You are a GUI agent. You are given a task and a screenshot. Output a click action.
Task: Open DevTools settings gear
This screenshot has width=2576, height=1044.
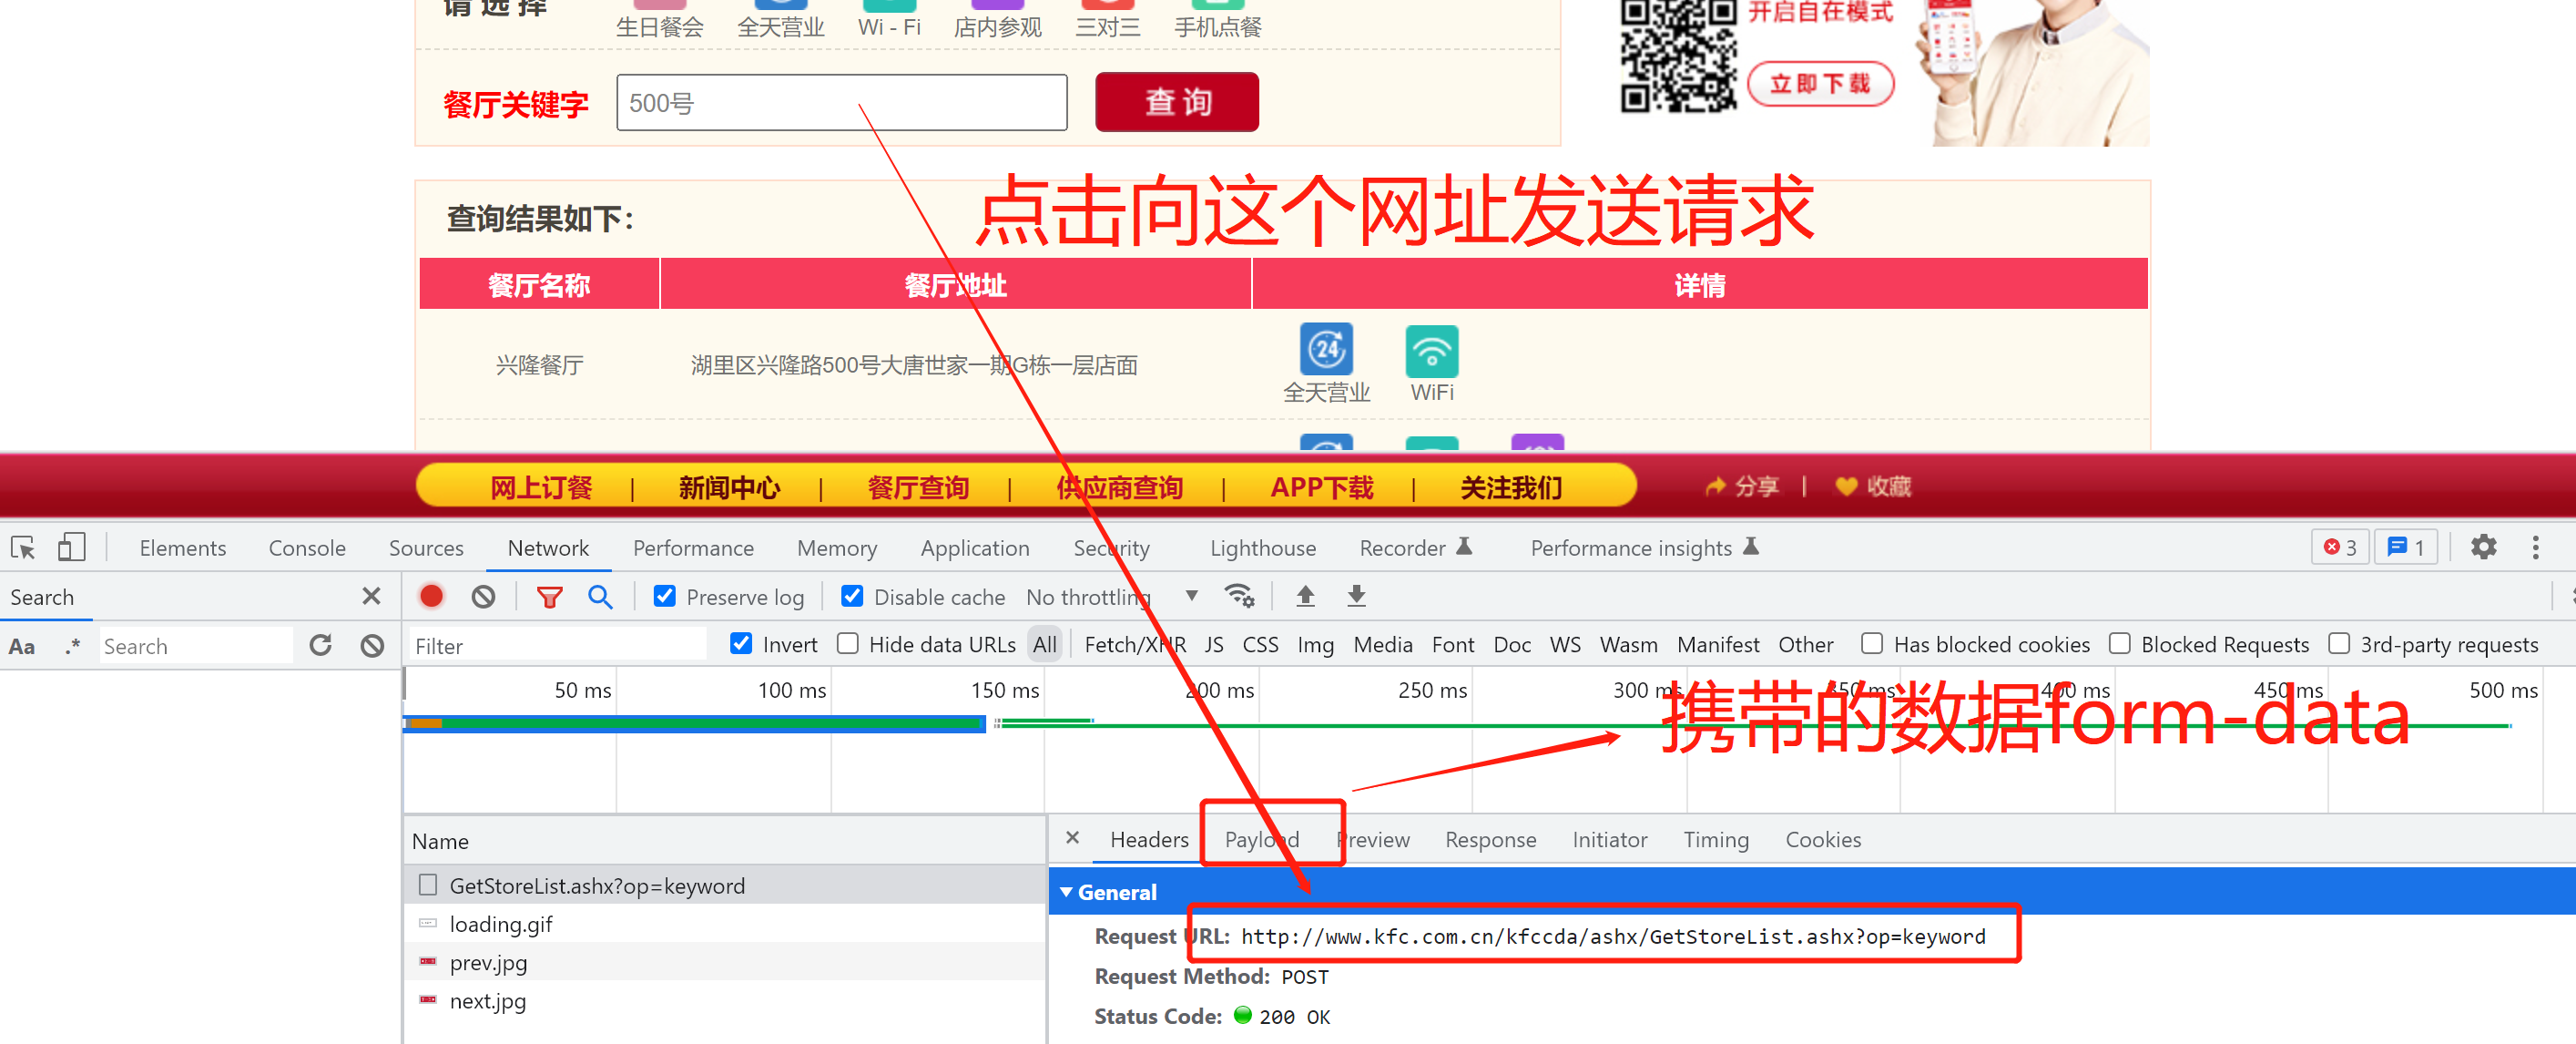tap(2482, 547)
